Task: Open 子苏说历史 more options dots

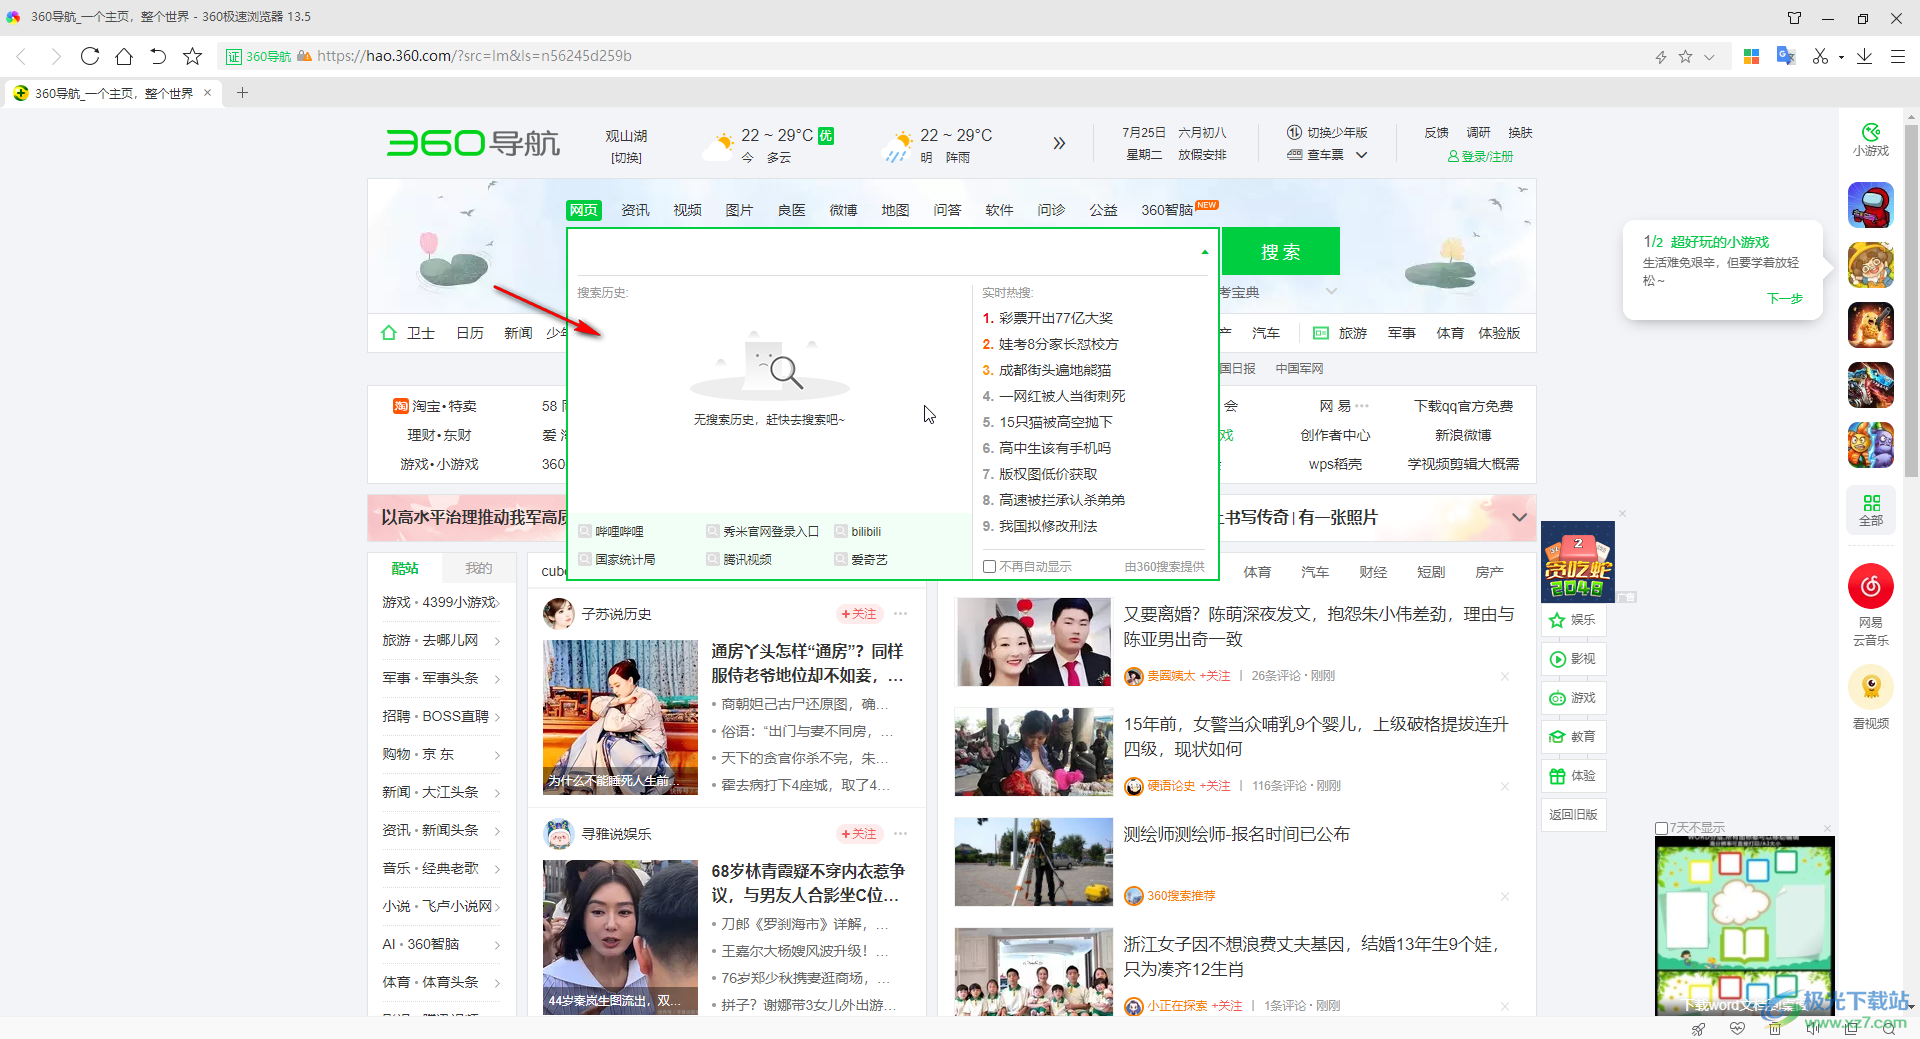Action: [x=900, y=613]
